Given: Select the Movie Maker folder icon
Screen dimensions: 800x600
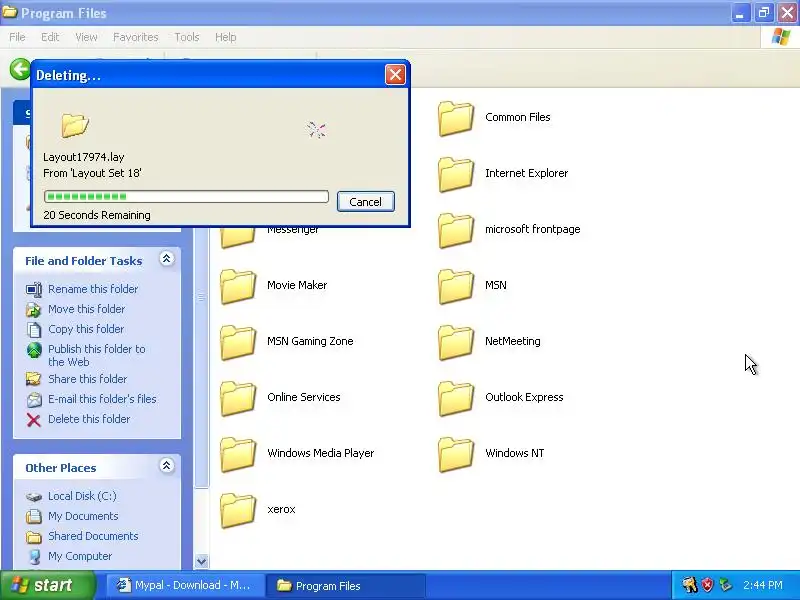Looking at the screenshot, I should point(238,286).
